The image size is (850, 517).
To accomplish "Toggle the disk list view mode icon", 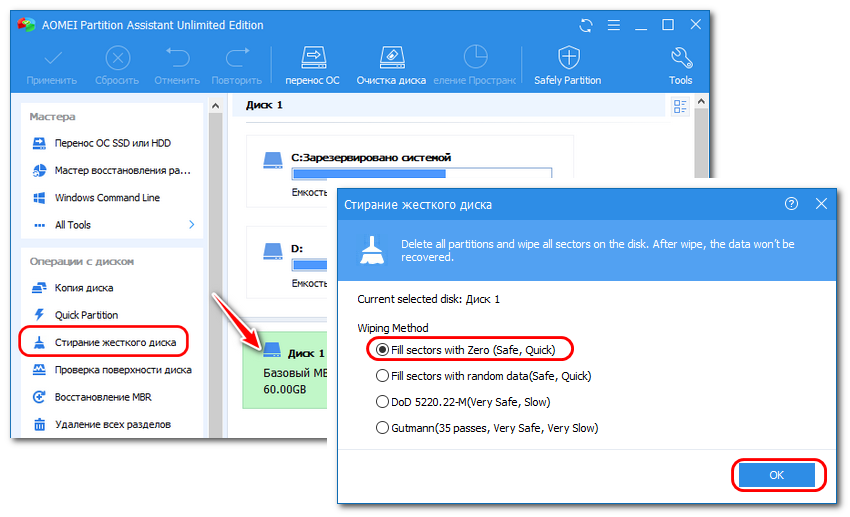I will coord(680,106).
